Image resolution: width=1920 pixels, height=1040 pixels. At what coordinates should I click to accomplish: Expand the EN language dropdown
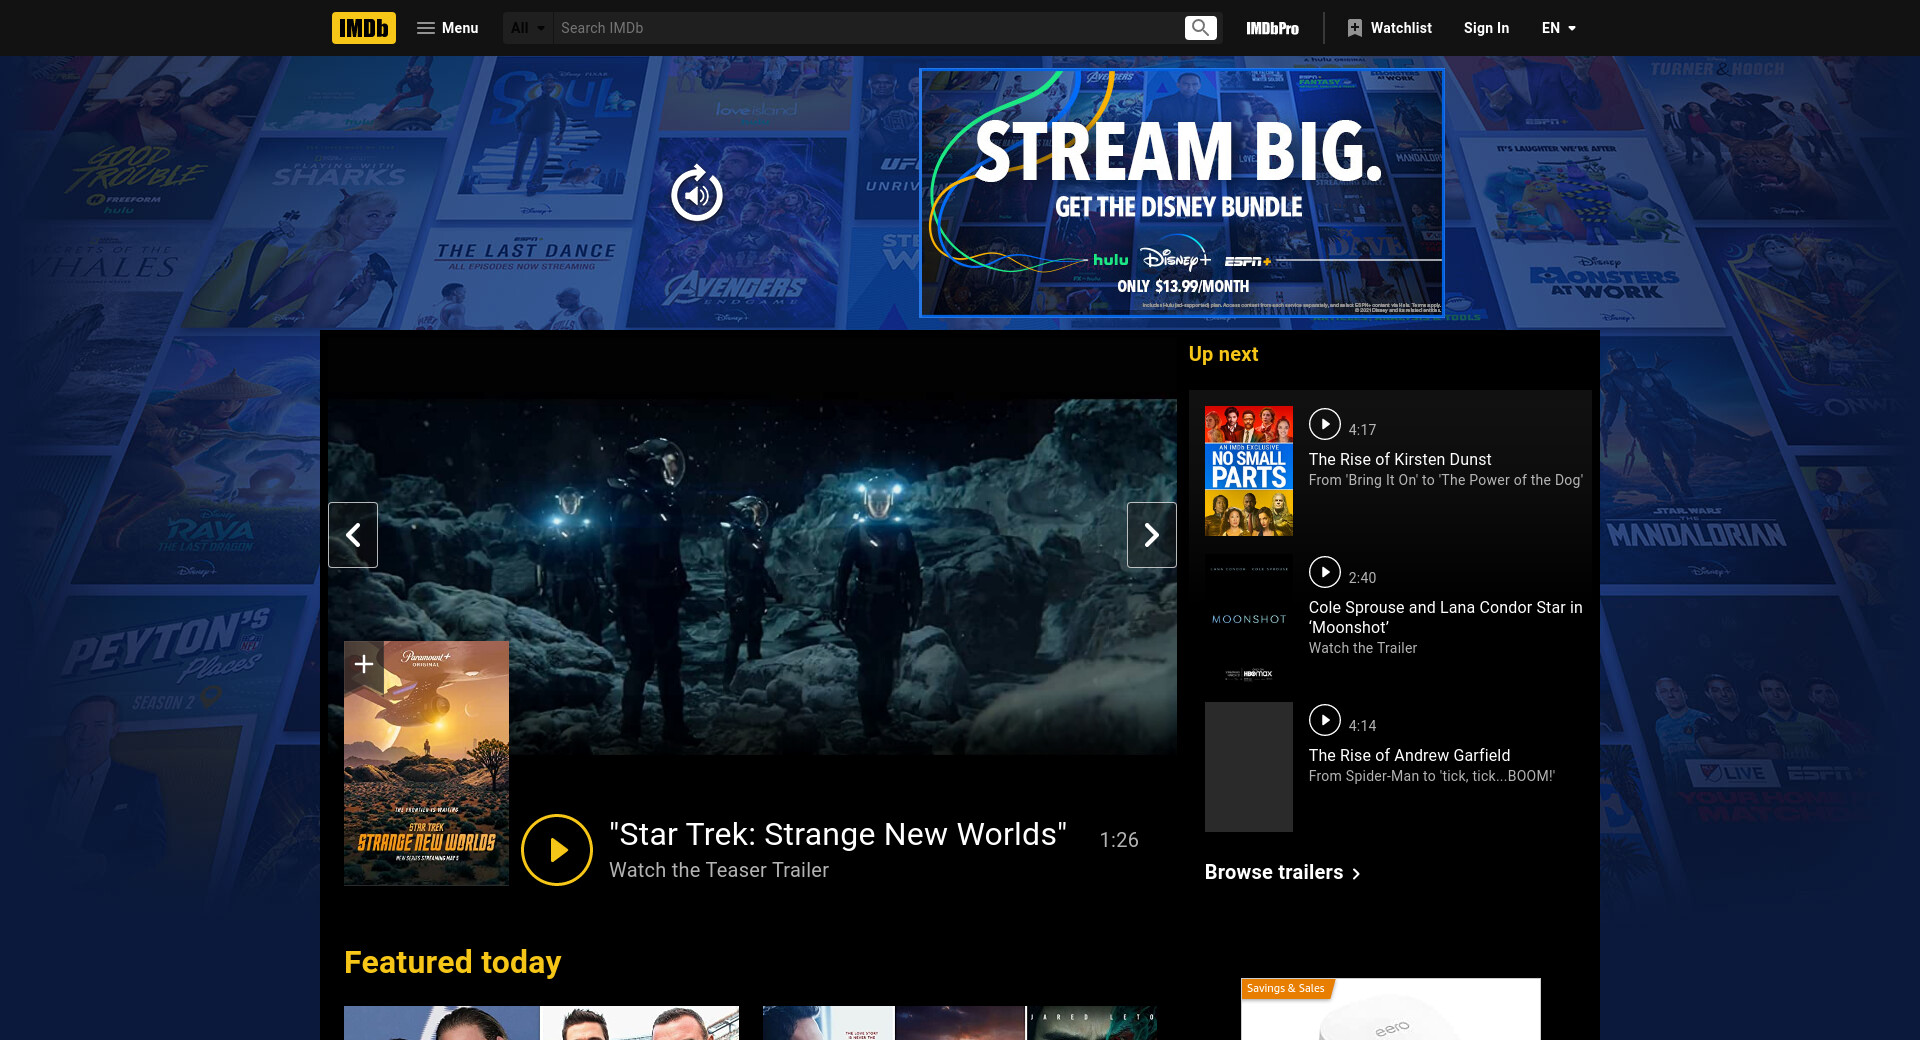(x=1558, y=28)
